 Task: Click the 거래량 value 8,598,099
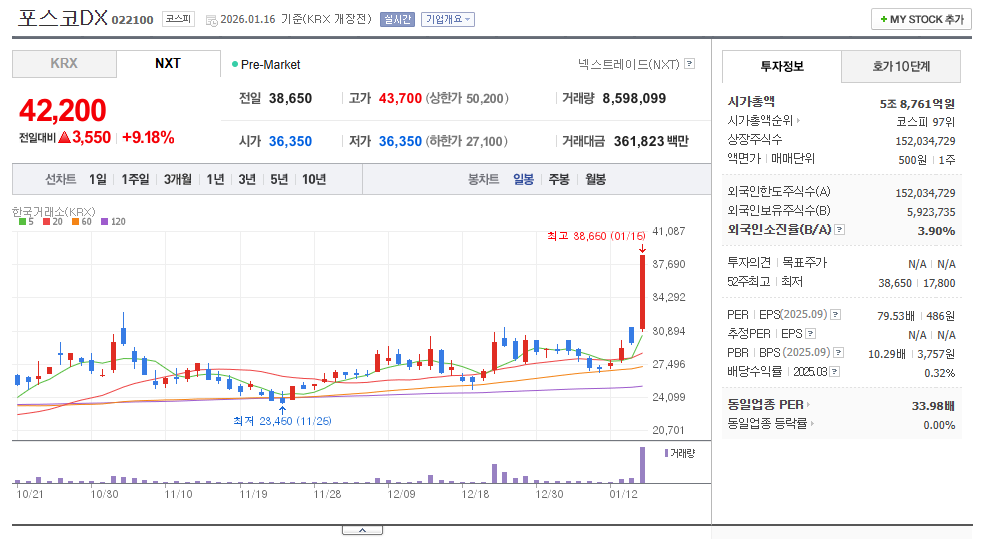coord(634,99)
